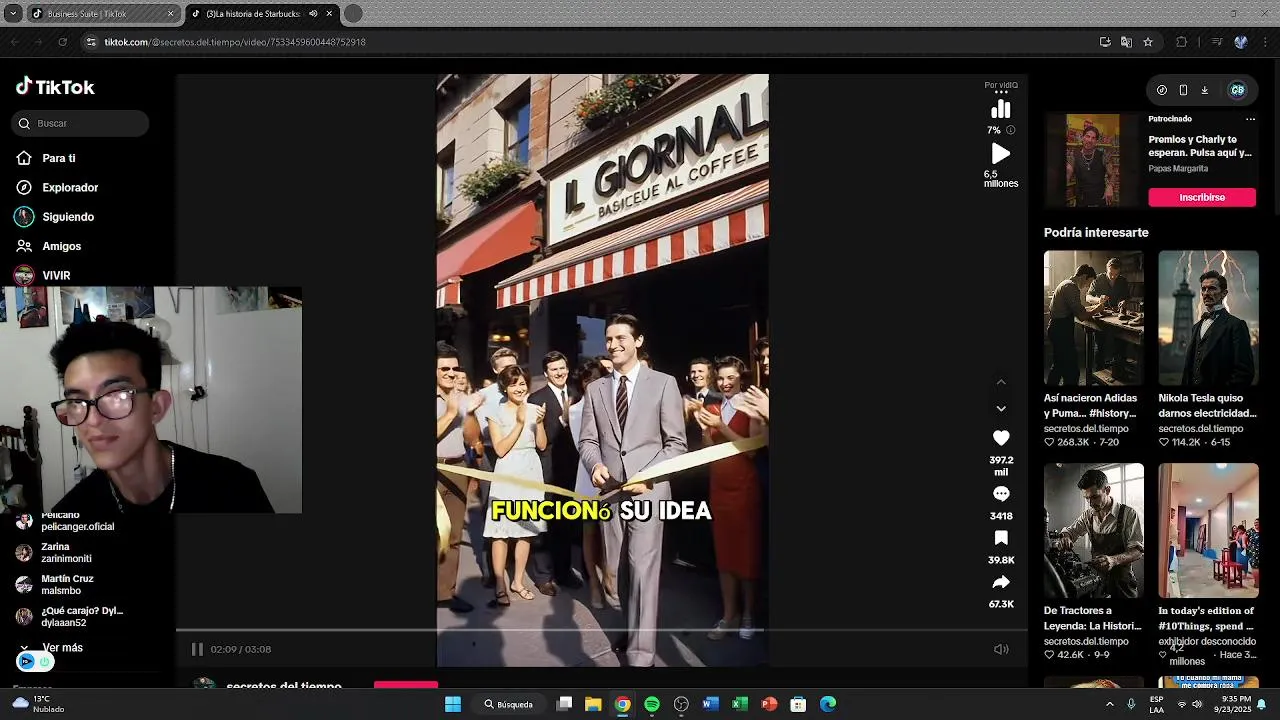Seek using the video progress bar
This screenshot has height=720, width=1280.
point(601,630)
